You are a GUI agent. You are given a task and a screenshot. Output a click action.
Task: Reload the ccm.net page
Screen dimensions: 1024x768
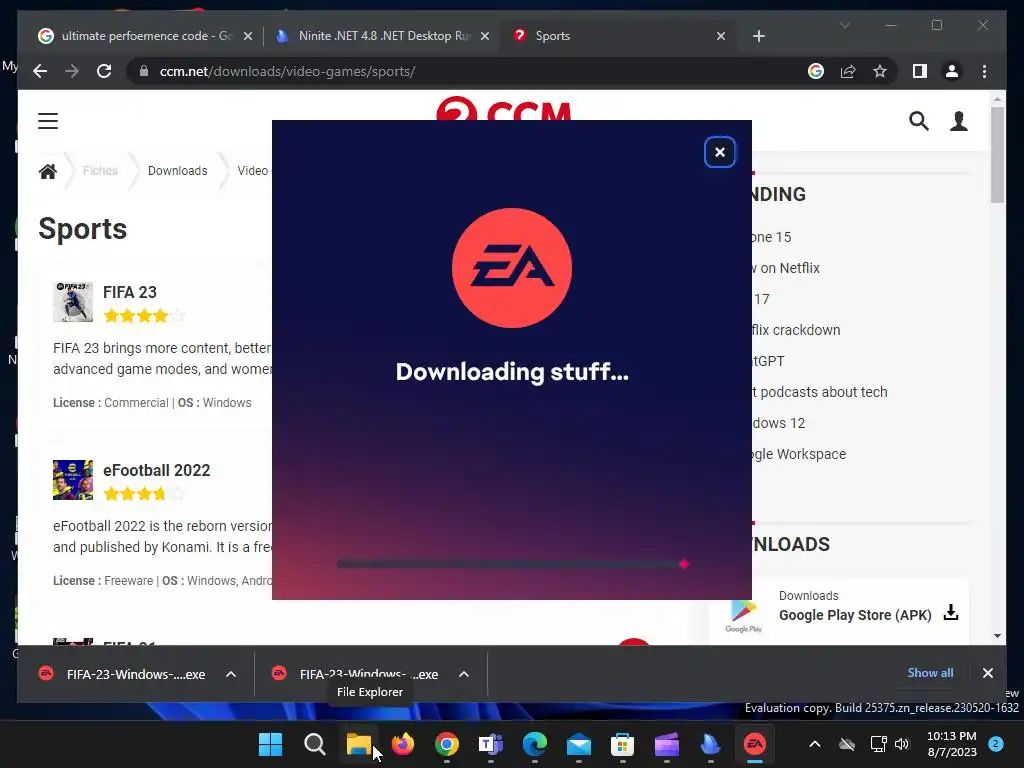click(x=104, y=71)
